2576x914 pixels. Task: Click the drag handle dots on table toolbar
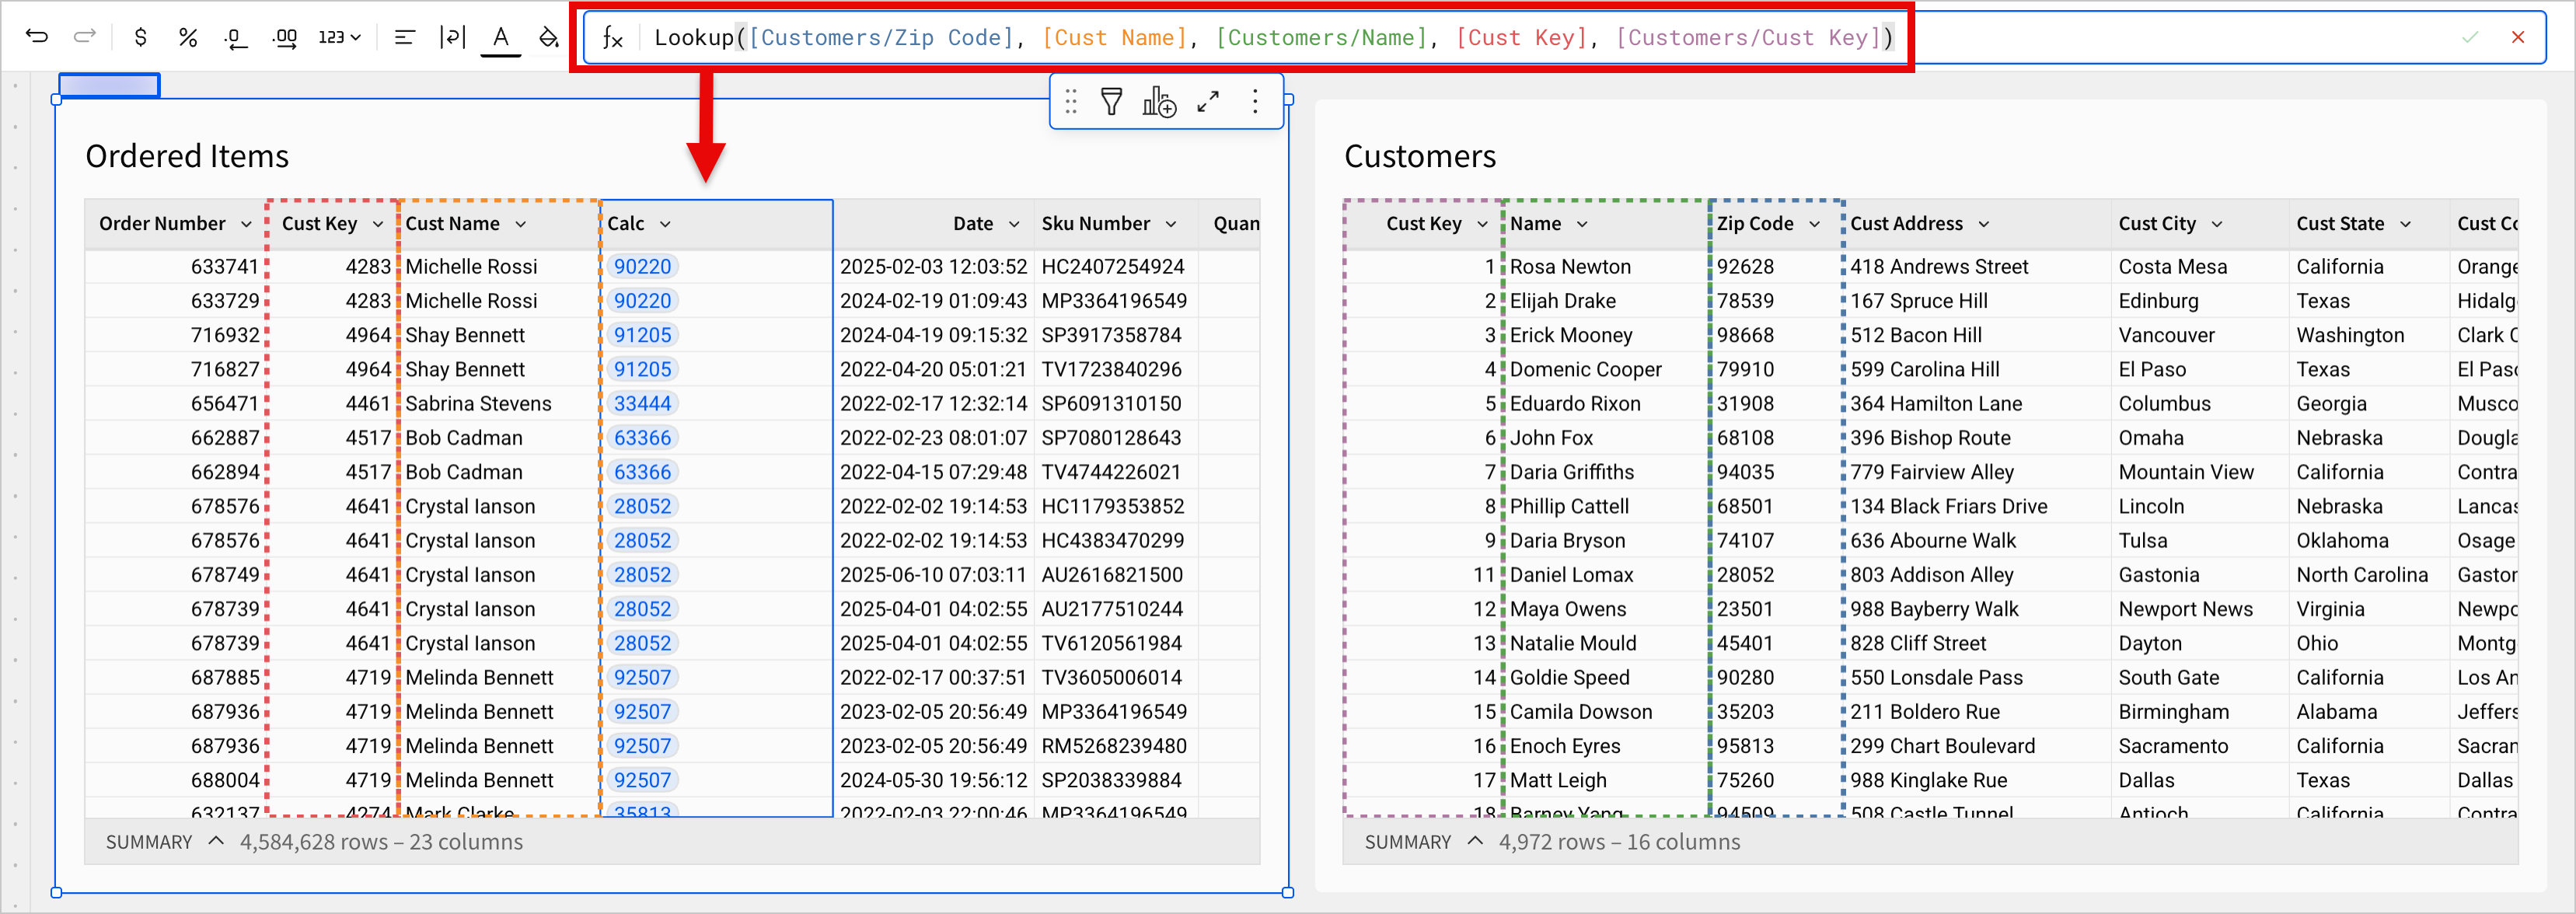tap(1070, 101)
